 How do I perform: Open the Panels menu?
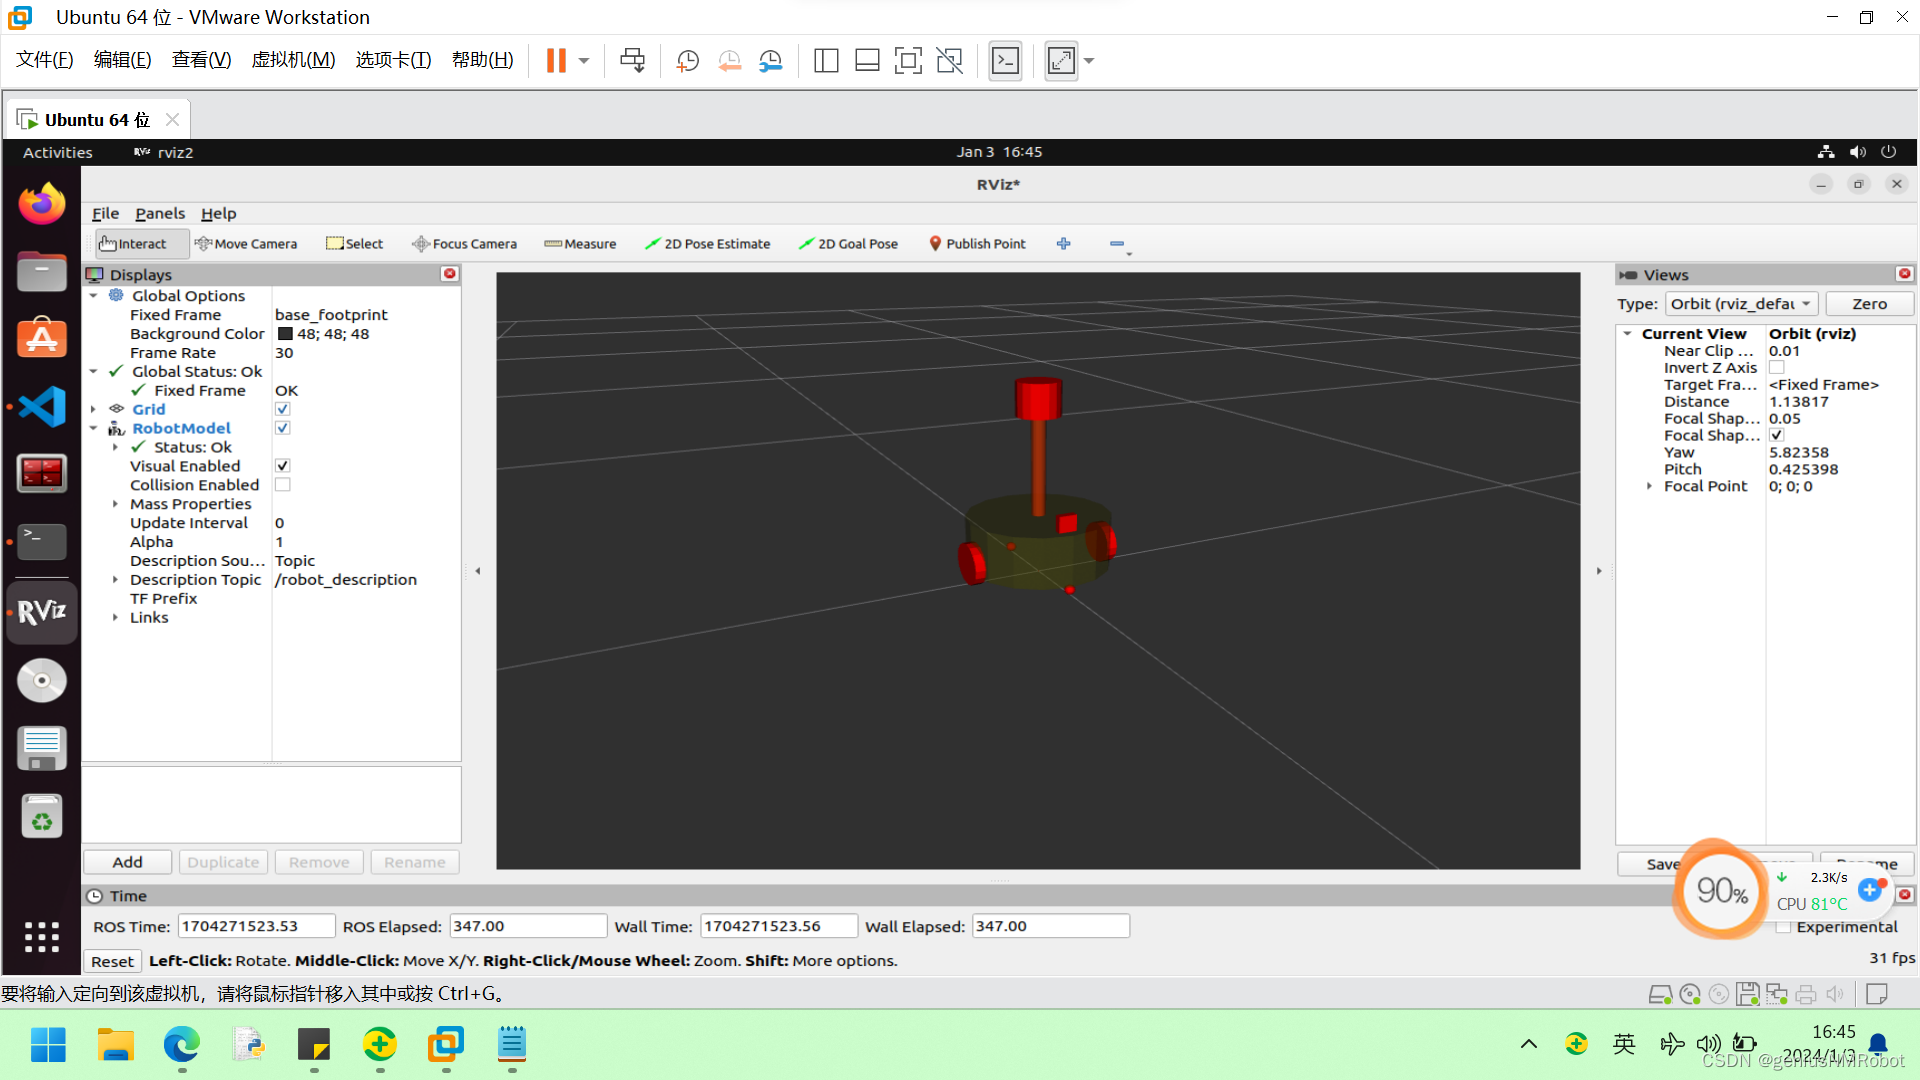(x=160, y=214)
